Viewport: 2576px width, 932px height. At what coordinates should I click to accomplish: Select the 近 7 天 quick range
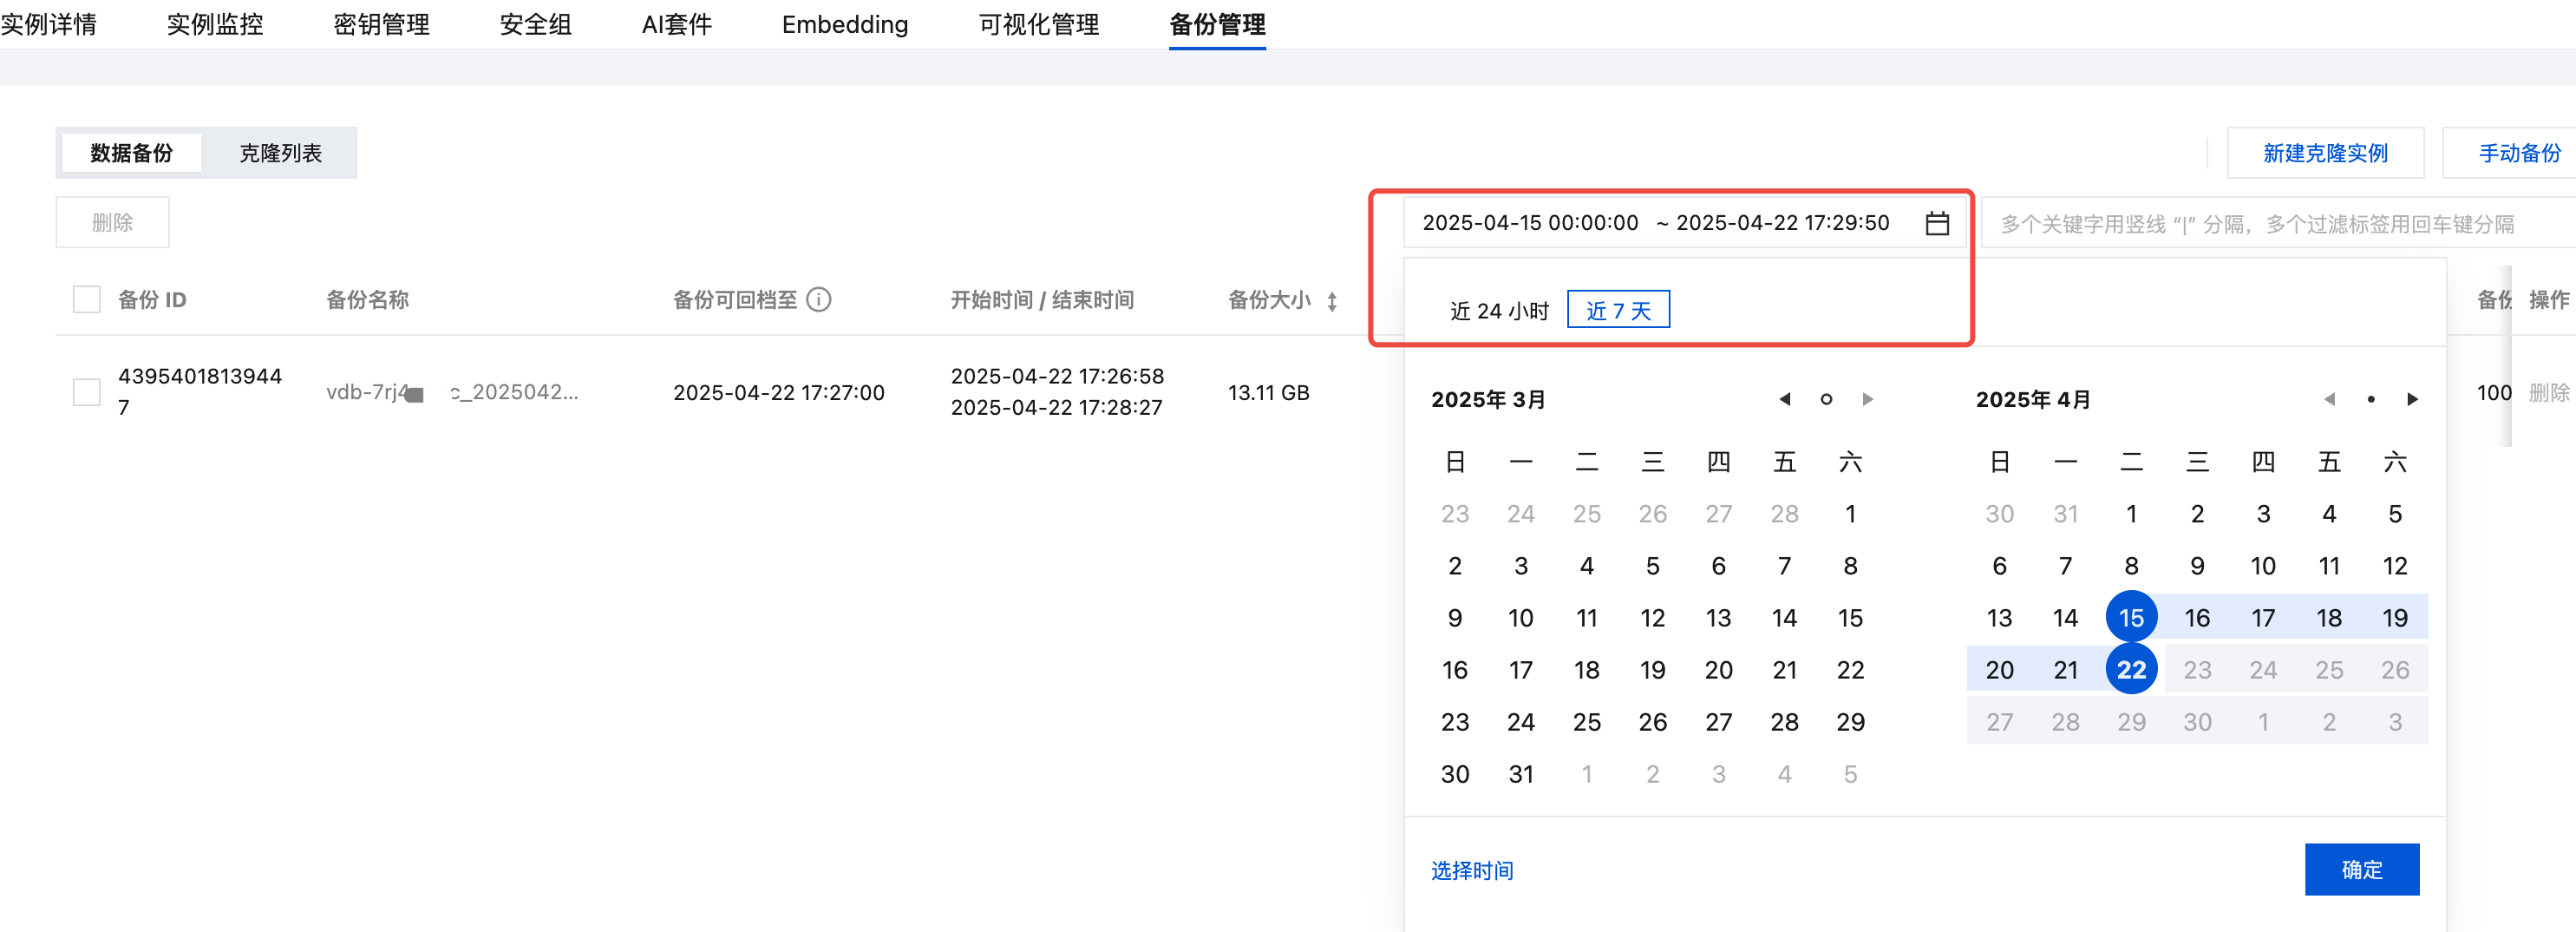[1617, 310]
